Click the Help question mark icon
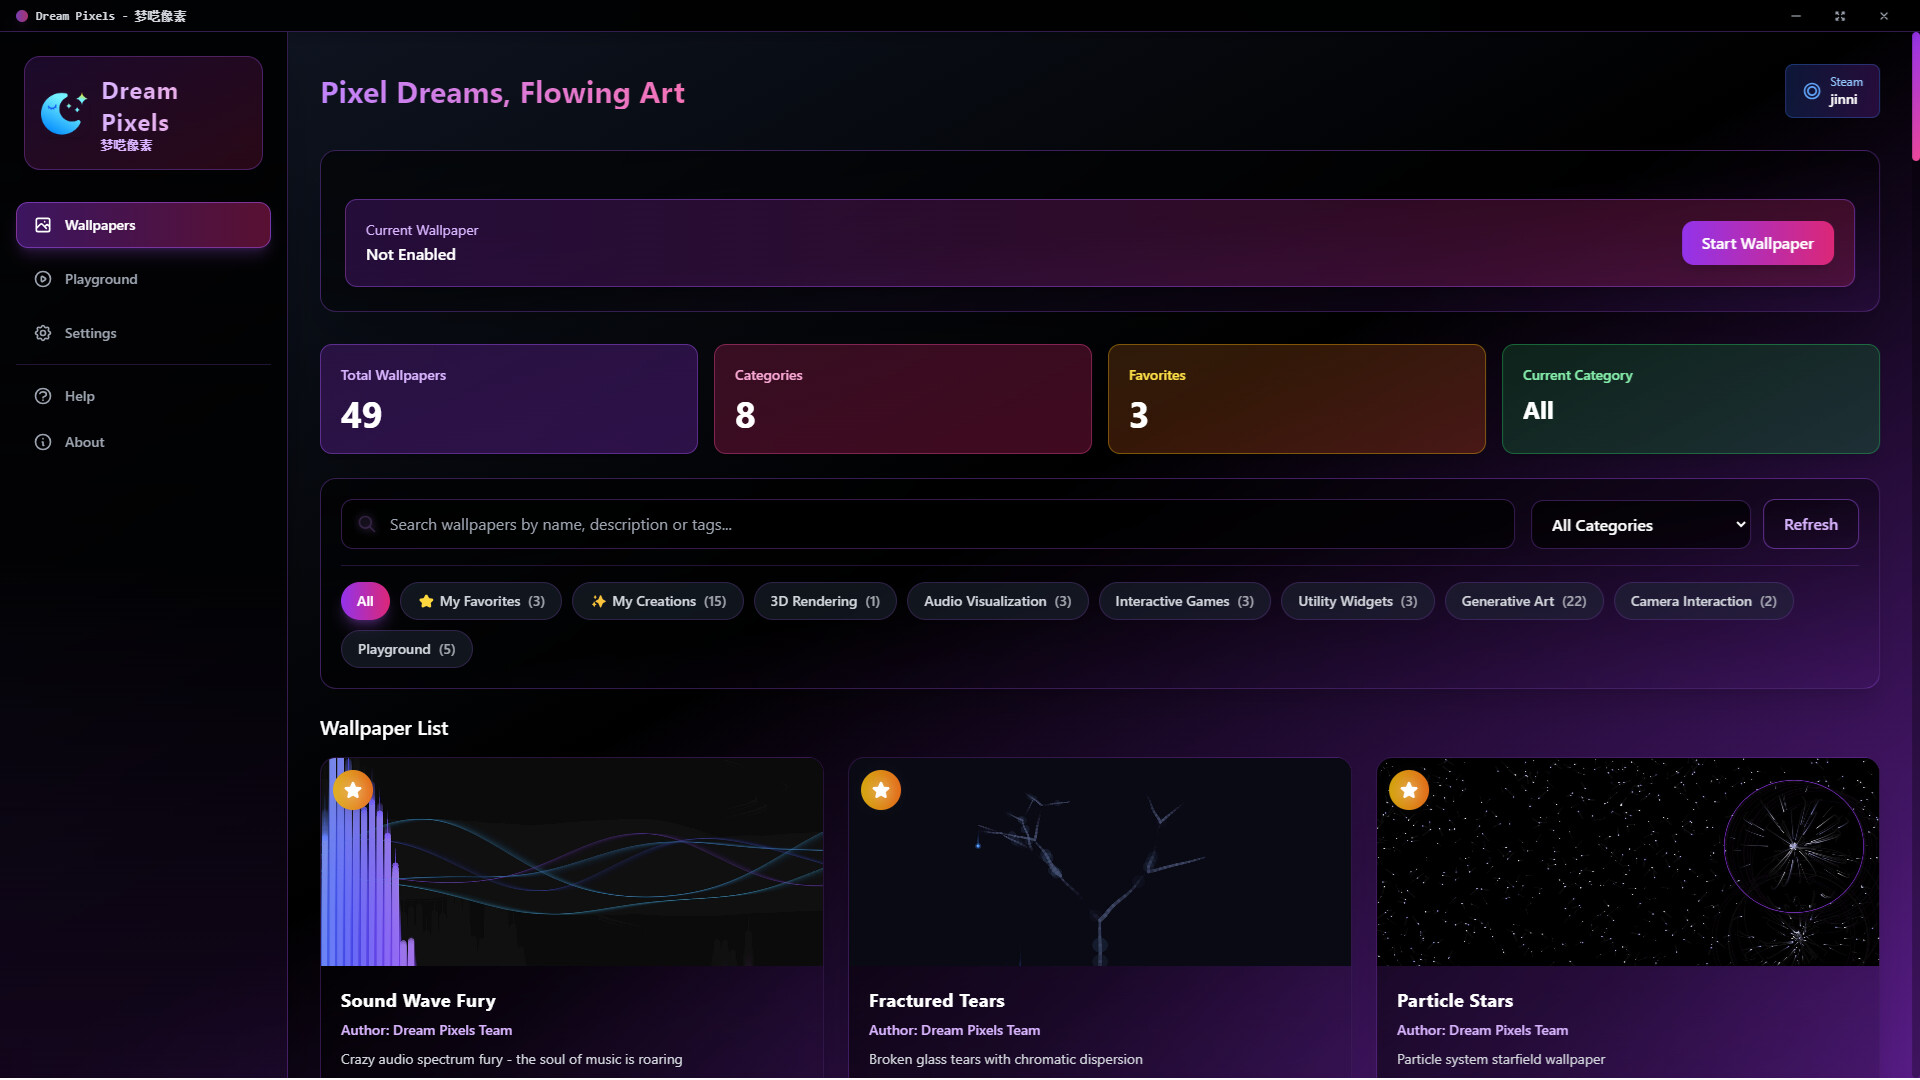1920x1080 pixels. 42,396
